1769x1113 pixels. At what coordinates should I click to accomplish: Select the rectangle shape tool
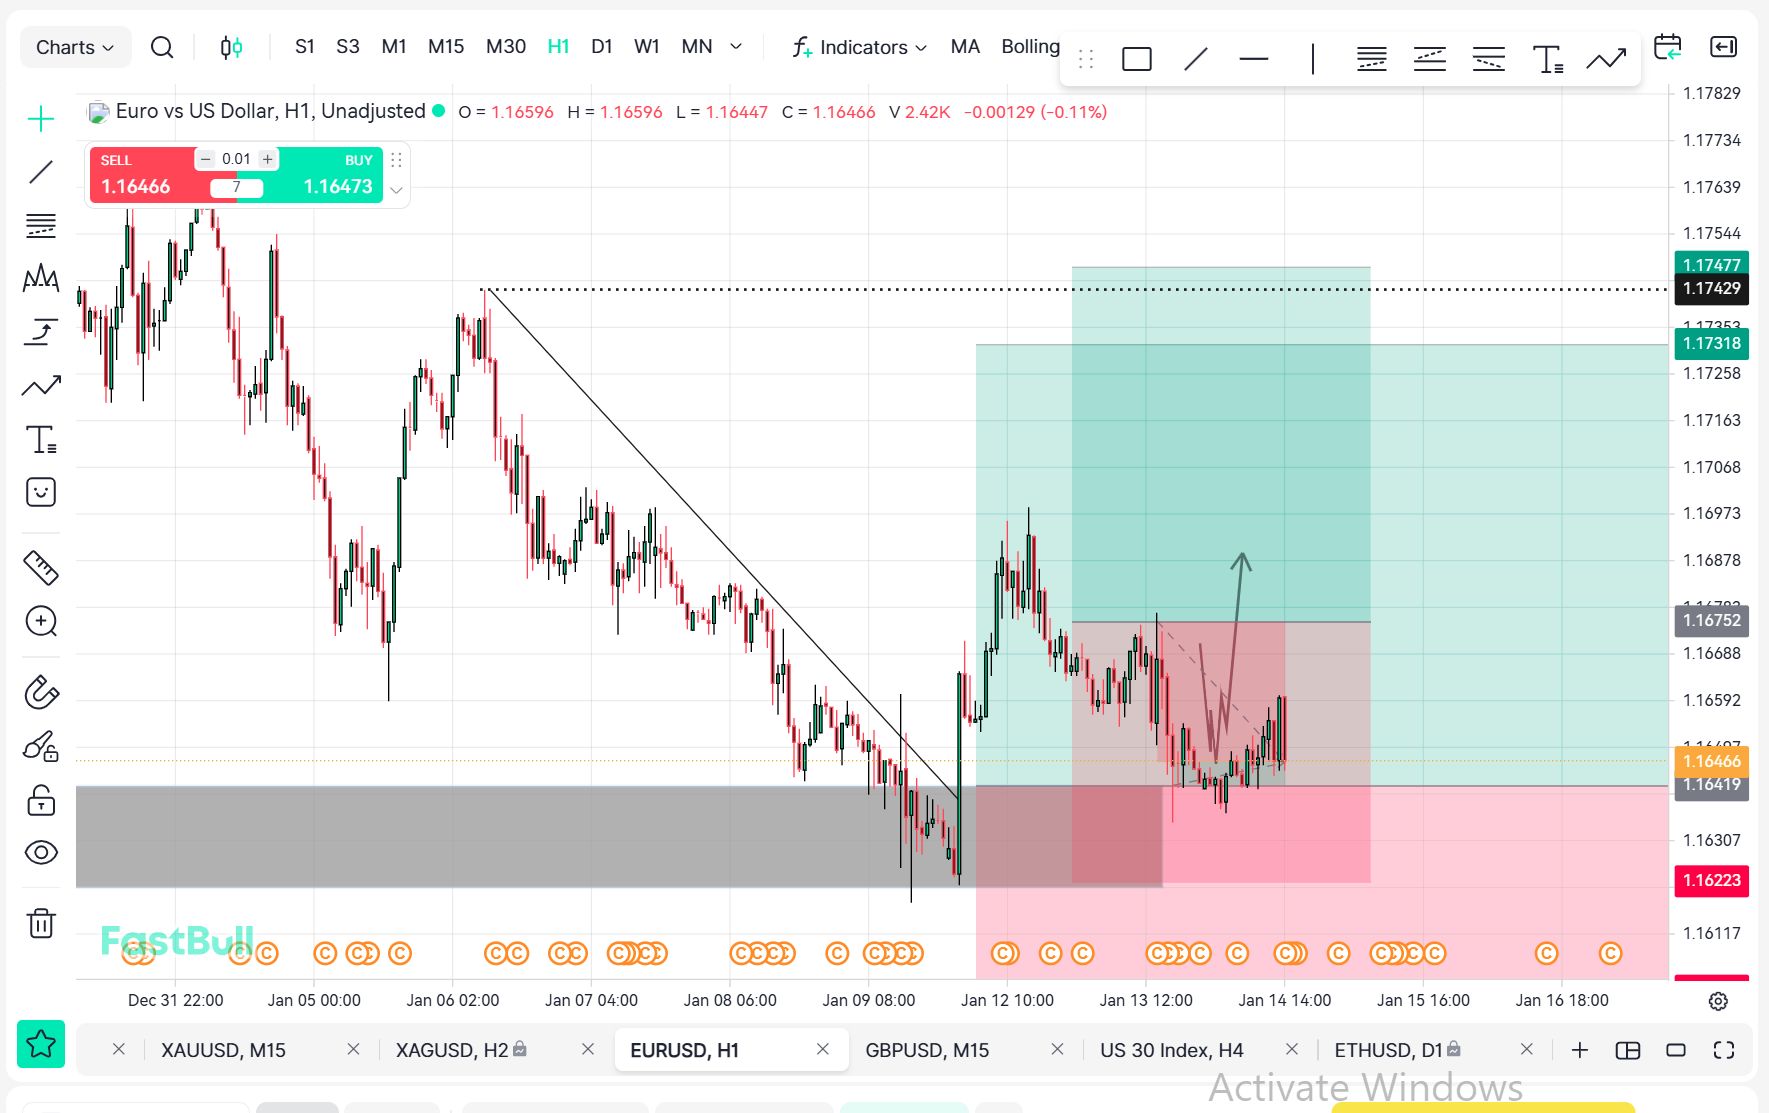coord(1136,60)
